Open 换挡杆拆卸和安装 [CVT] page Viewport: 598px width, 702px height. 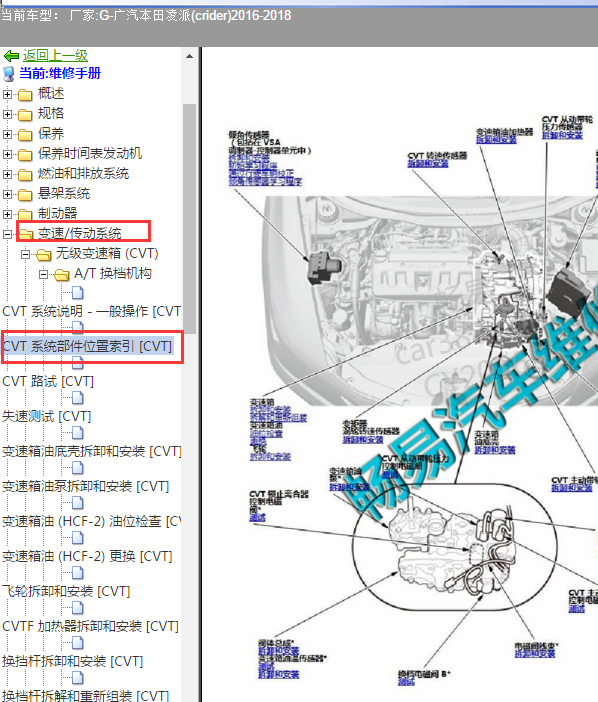click(x=73, y=661)
